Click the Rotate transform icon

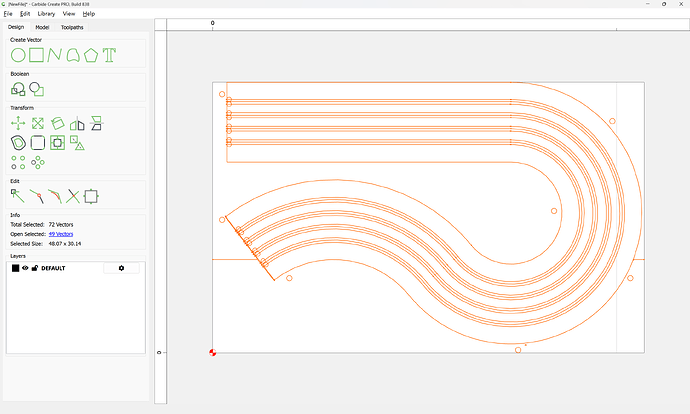point(58,124)
